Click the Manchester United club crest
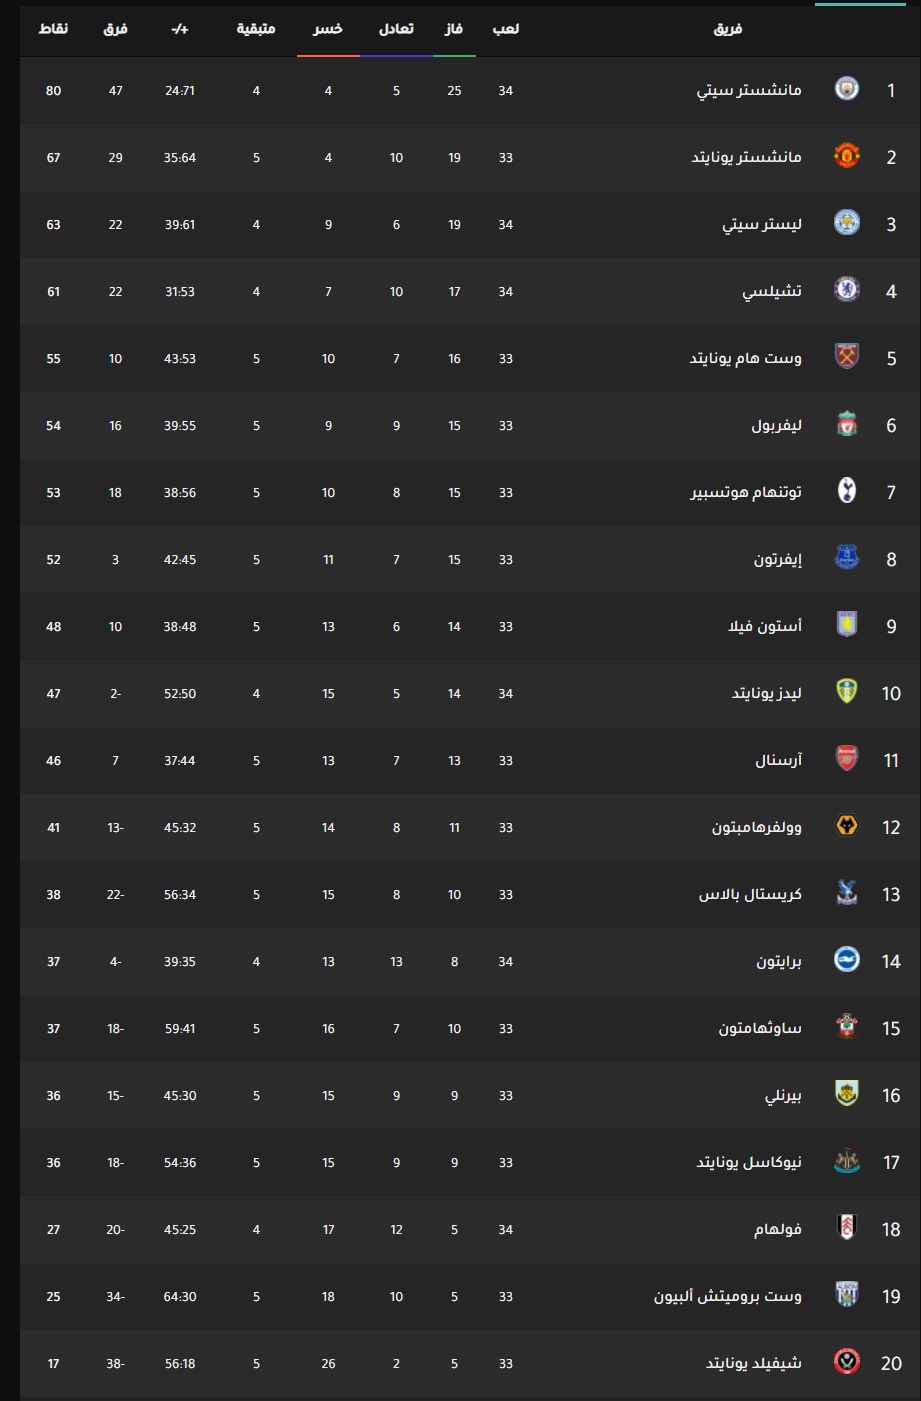The image size is (921, 1401). (x=847, y=157)
